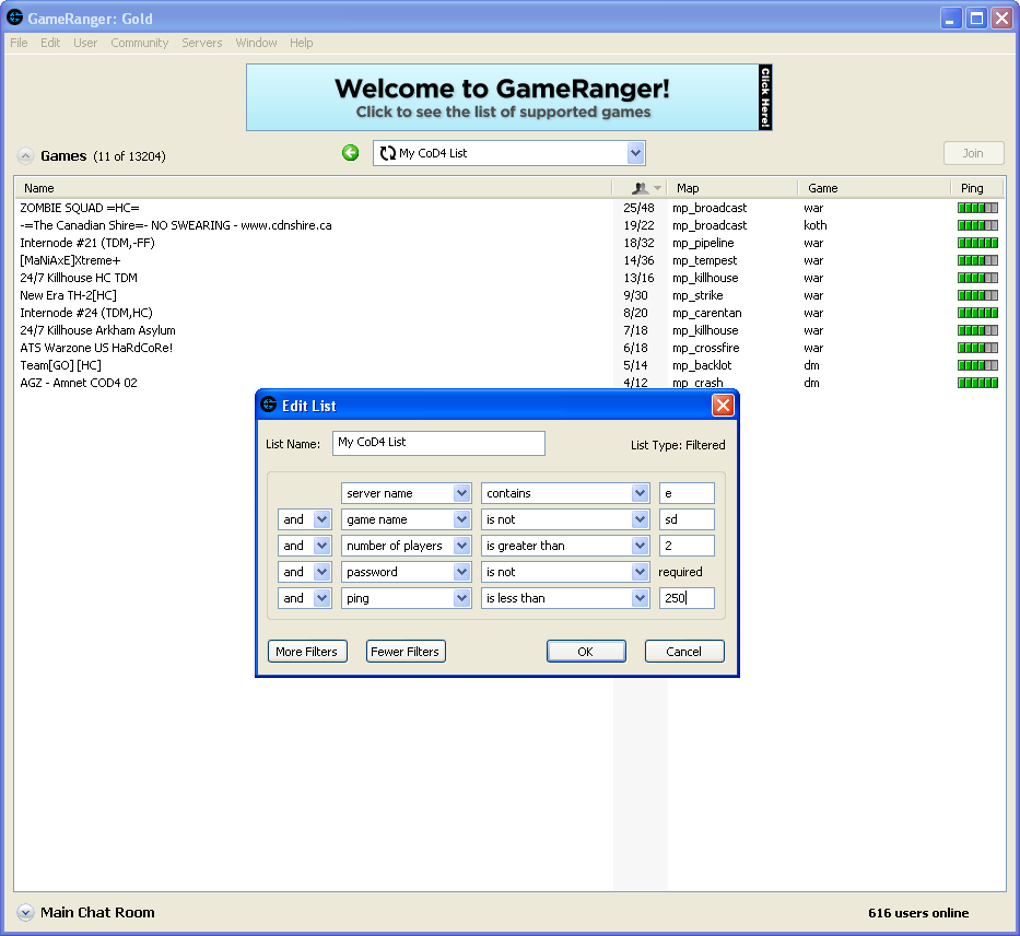Open the ping field dropdown
The image size is (1020, 936).
tap(462, 598)
